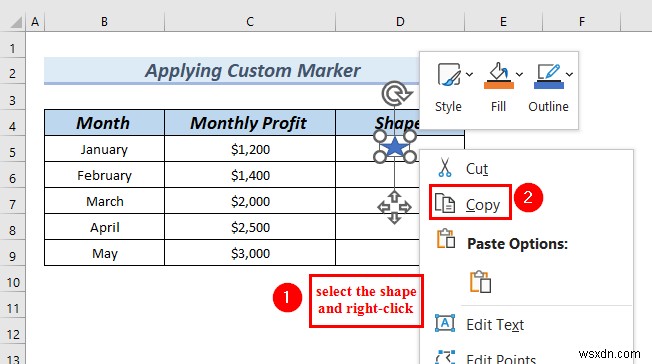The height and width of the screenshot is (364, 652).
Task: Click the scissors Cut icon
Action: coord(445,168)
